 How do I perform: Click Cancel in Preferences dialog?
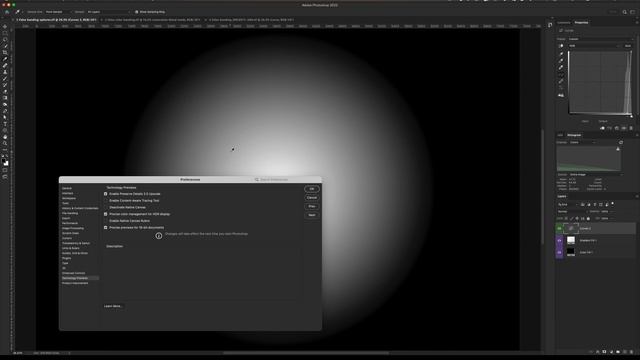(x=312, y=198)
